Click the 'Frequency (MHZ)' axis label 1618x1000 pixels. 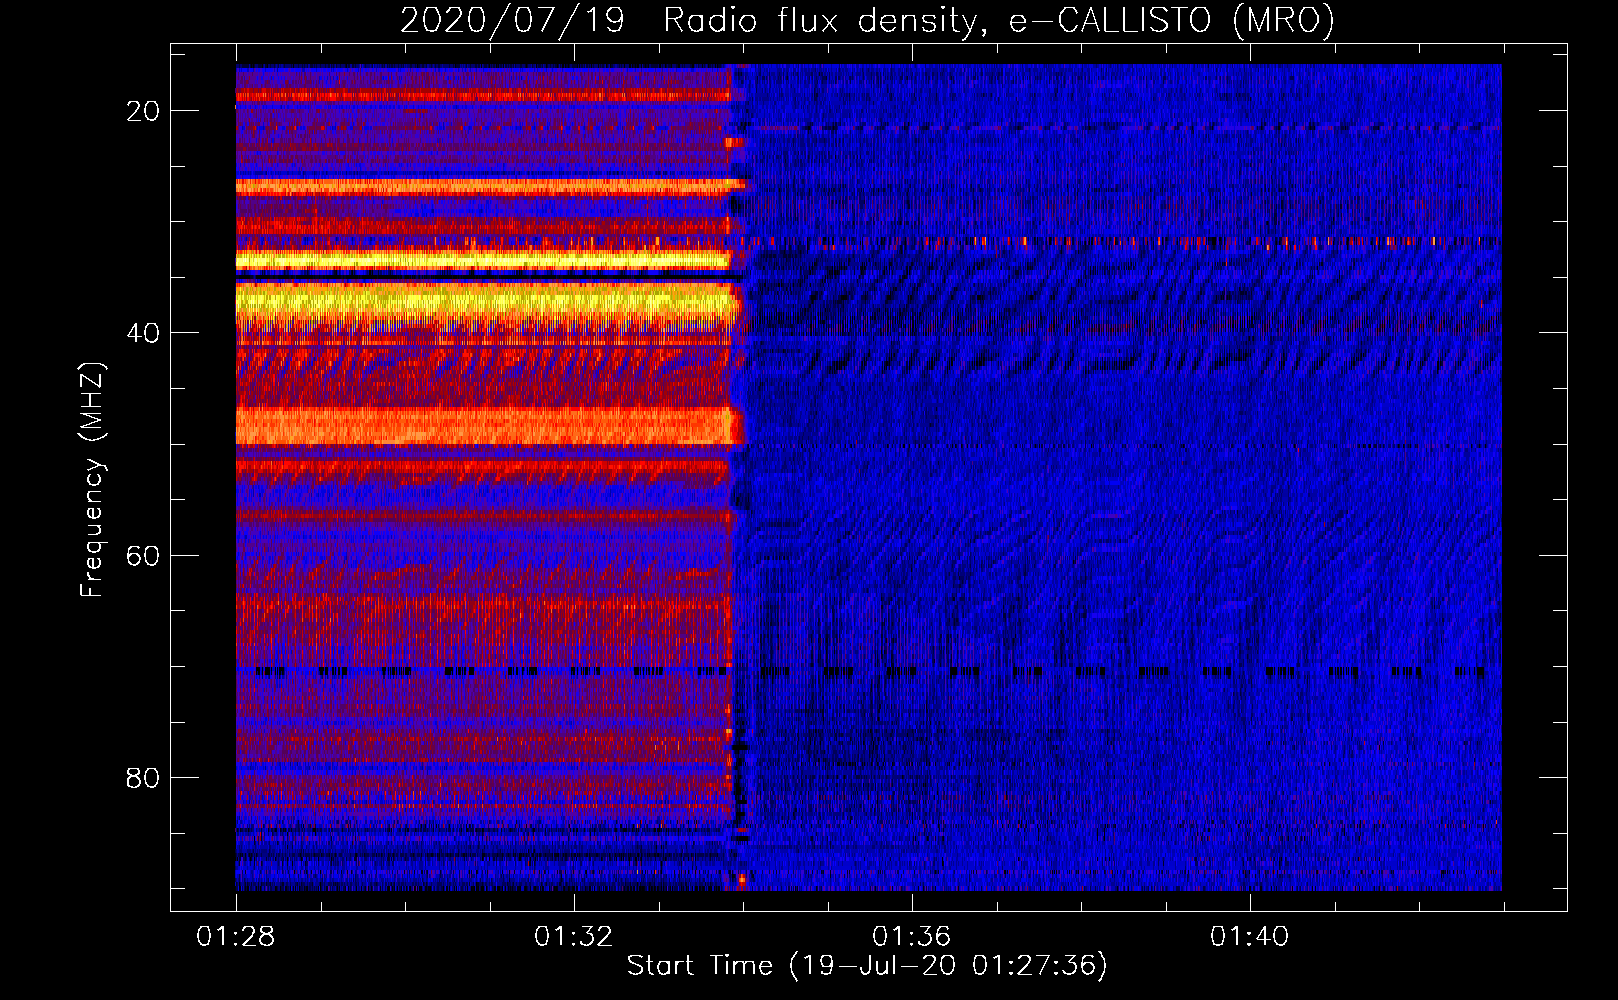pos(91,480)
